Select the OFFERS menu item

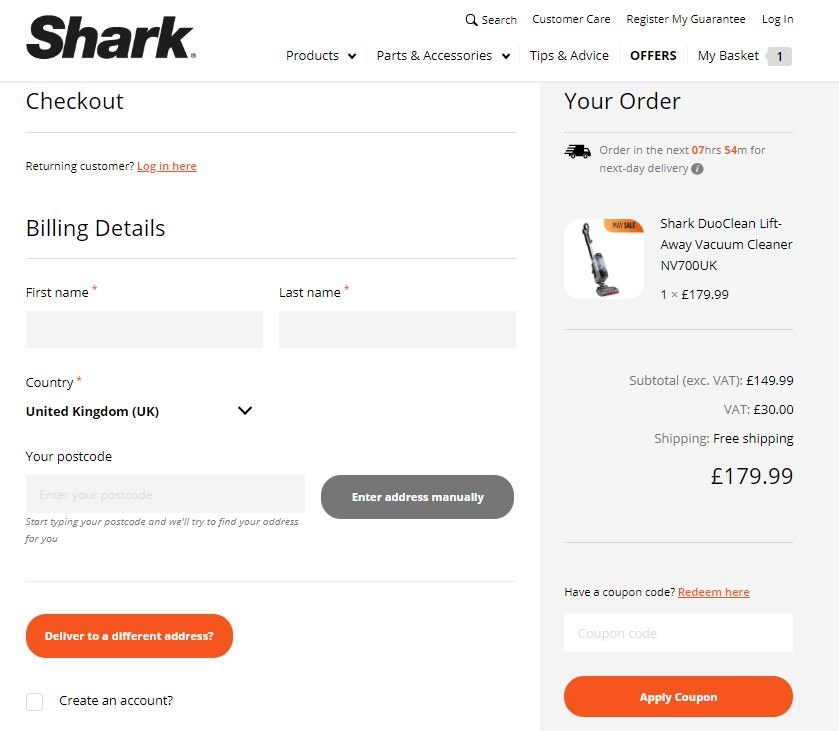click(x=653, y=56)
